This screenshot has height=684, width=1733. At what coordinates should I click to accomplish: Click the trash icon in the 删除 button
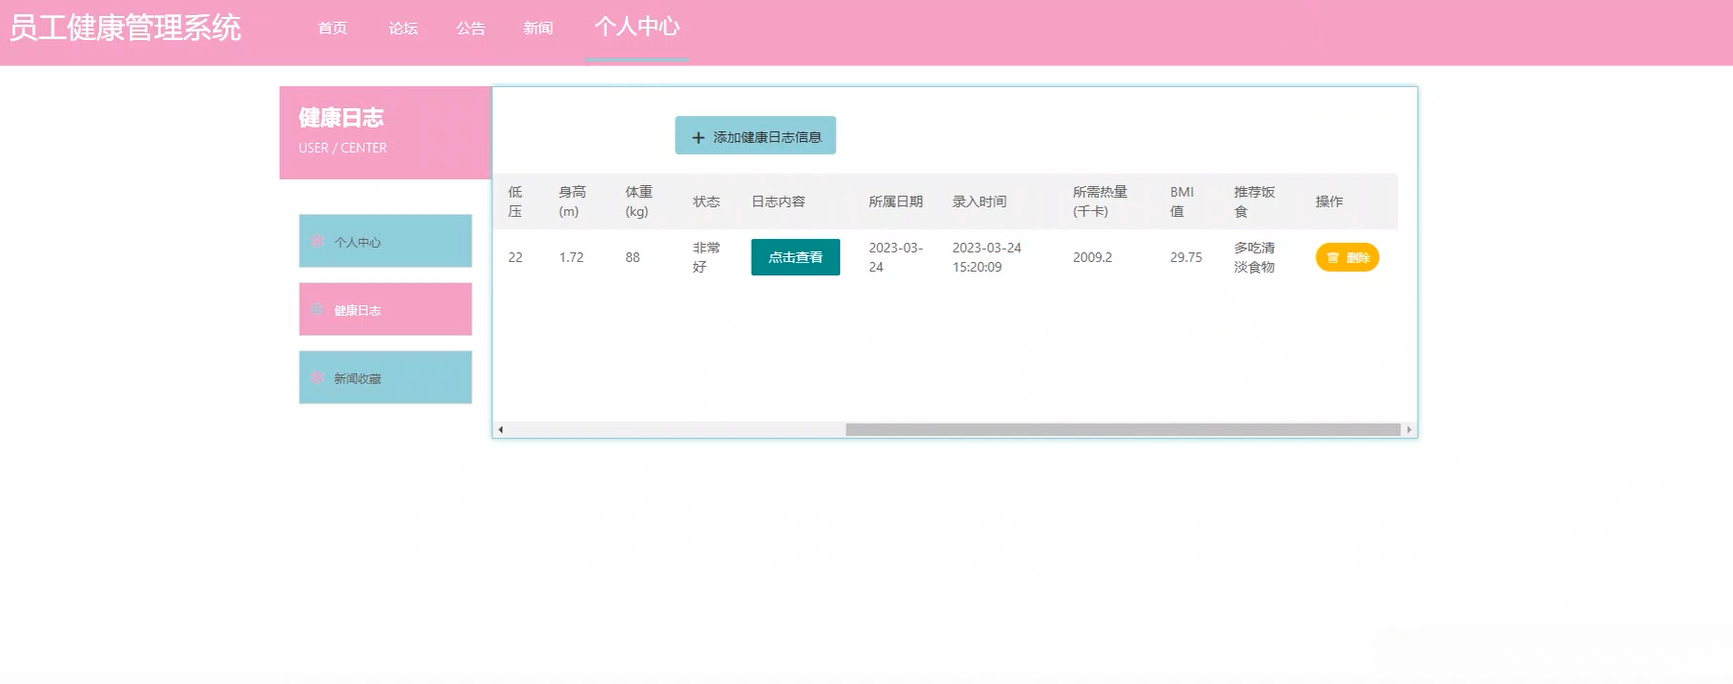click(1332, 258)
